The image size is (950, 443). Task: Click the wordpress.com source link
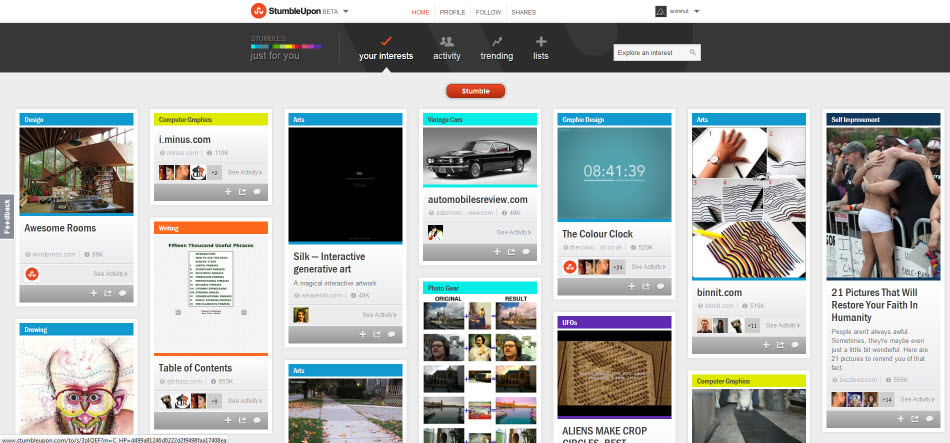[x=55, y=255]
